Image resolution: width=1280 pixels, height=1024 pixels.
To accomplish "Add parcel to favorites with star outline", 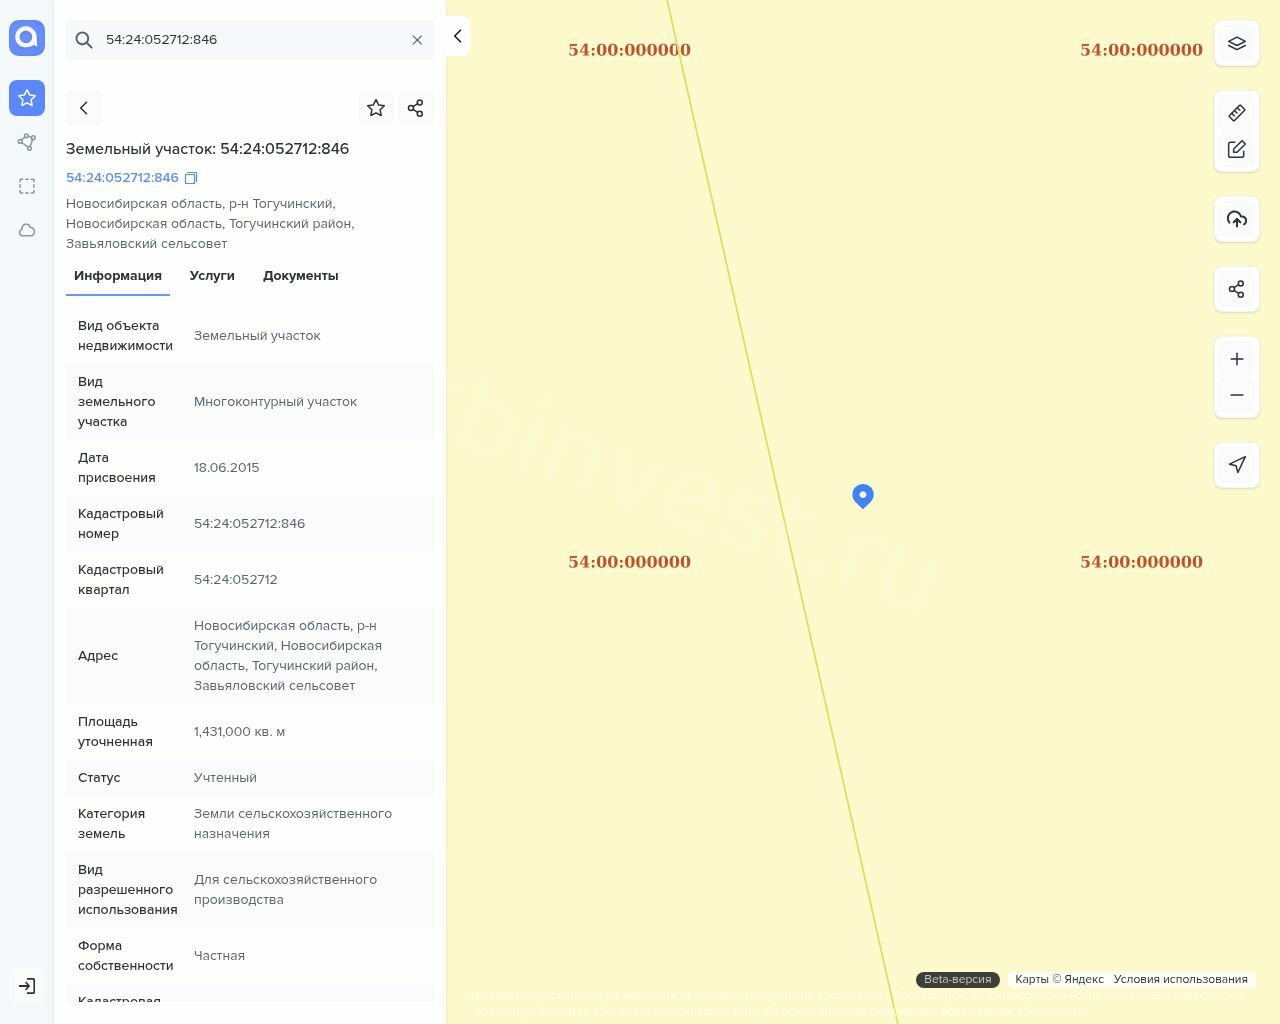I will tap(376, 108).
